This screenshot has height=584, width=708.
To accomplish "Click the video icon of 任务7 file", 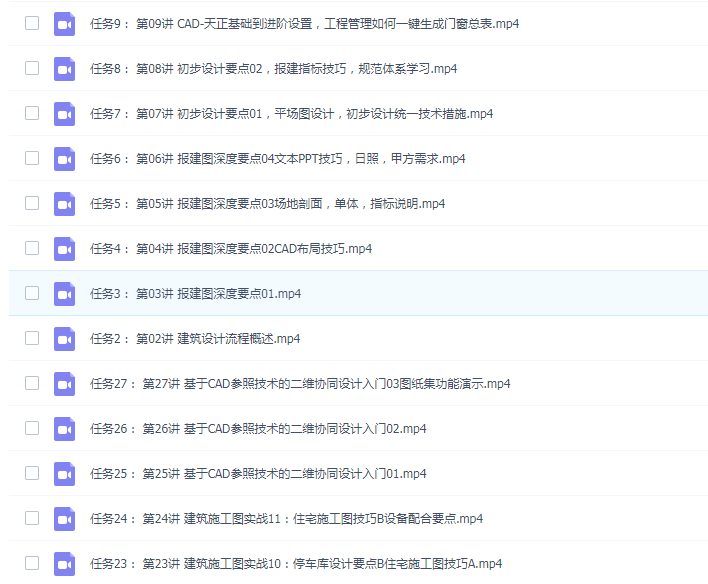I will pos(64,114).
